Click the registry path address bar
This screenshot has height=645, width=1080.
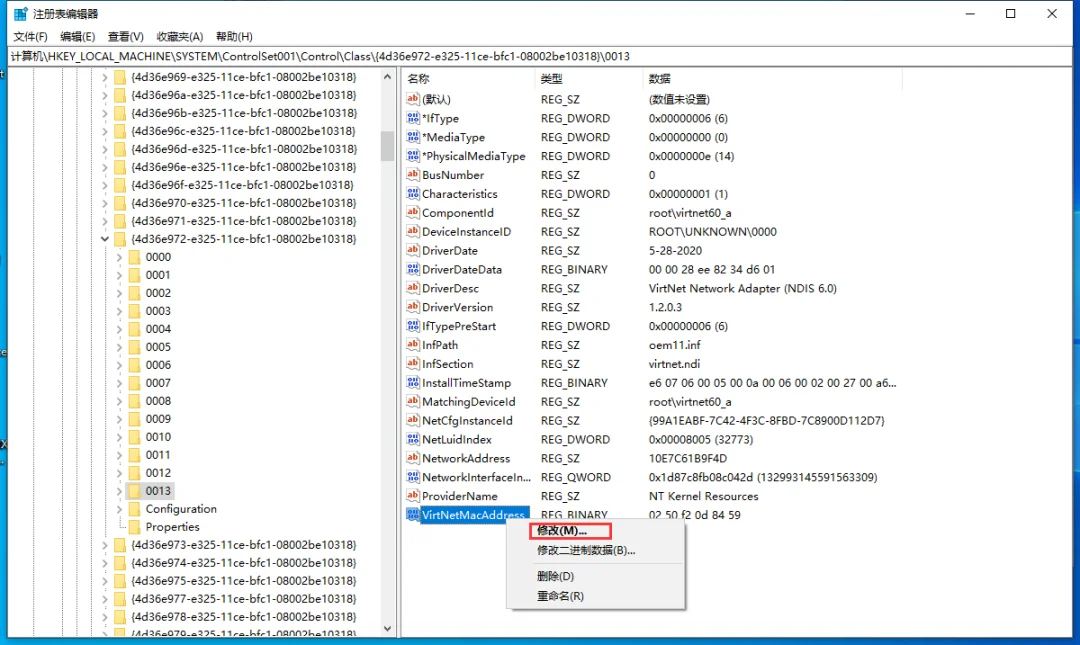[x=540, y=57]
